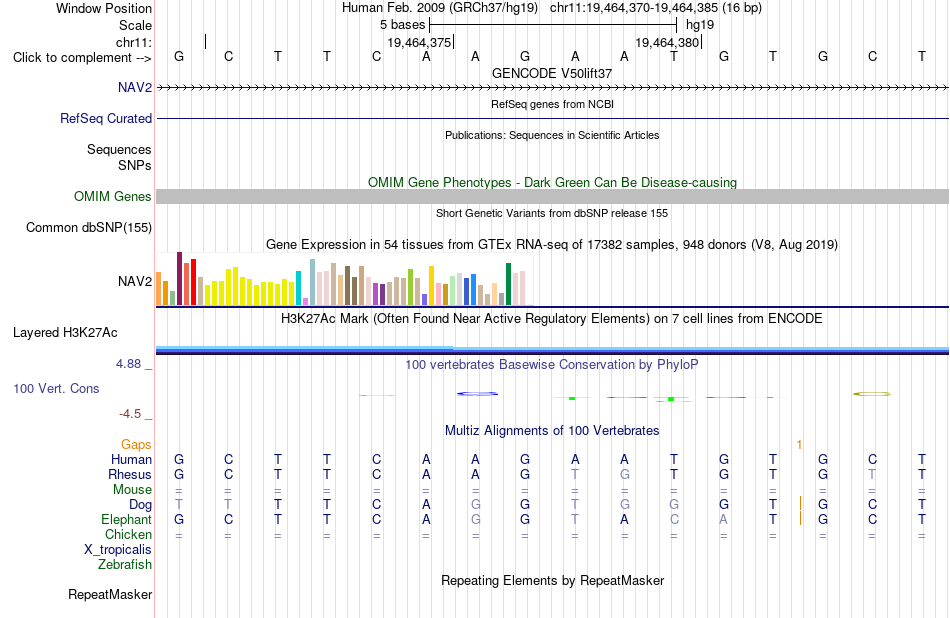Screen dimensions: 950x618
Task: Open the GTEx 'Gene Expression in 54 tissues' title
Action: (552, 245)
